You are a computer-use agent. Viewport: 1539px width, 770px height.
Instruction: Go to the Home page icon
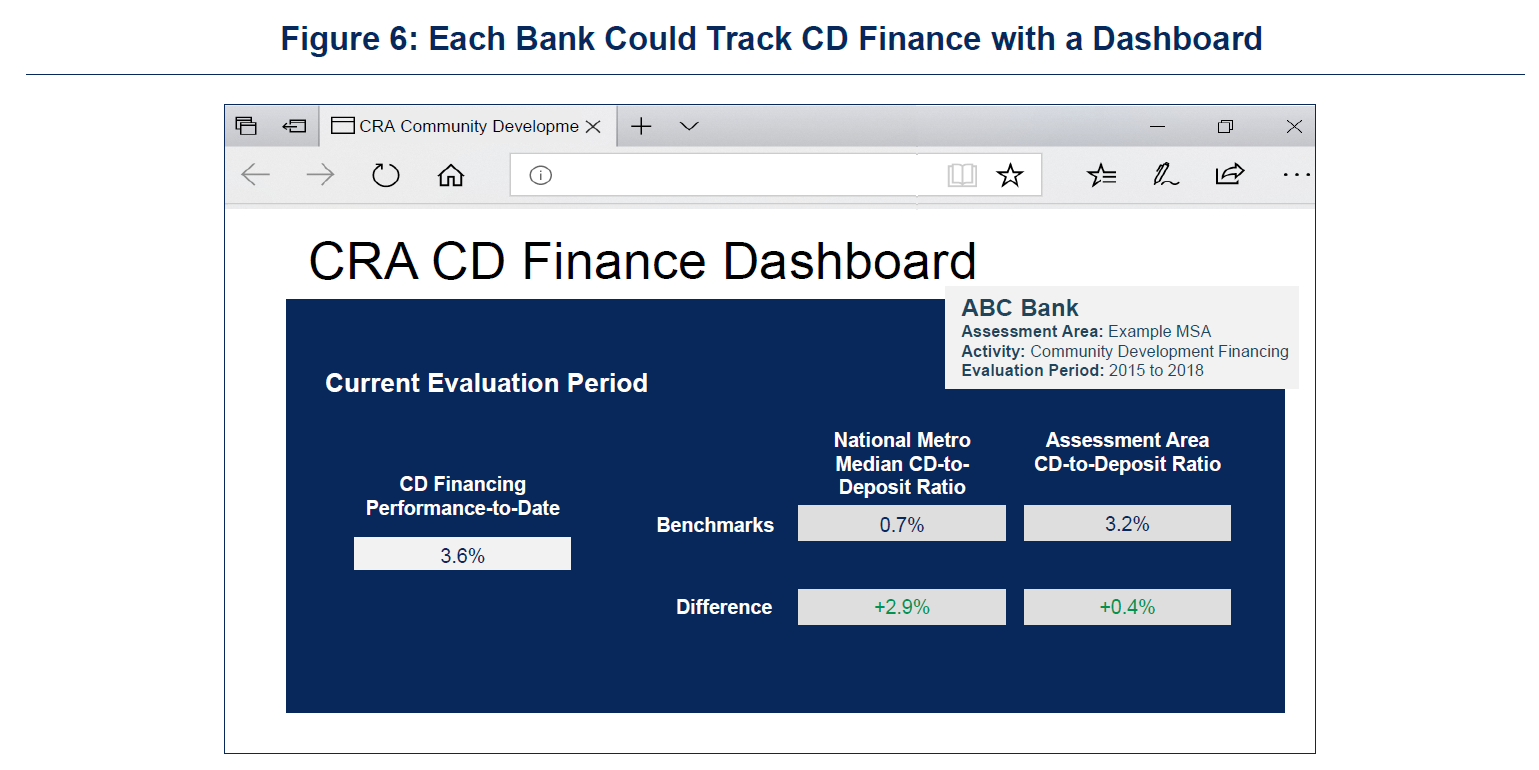tap(451, 176)
